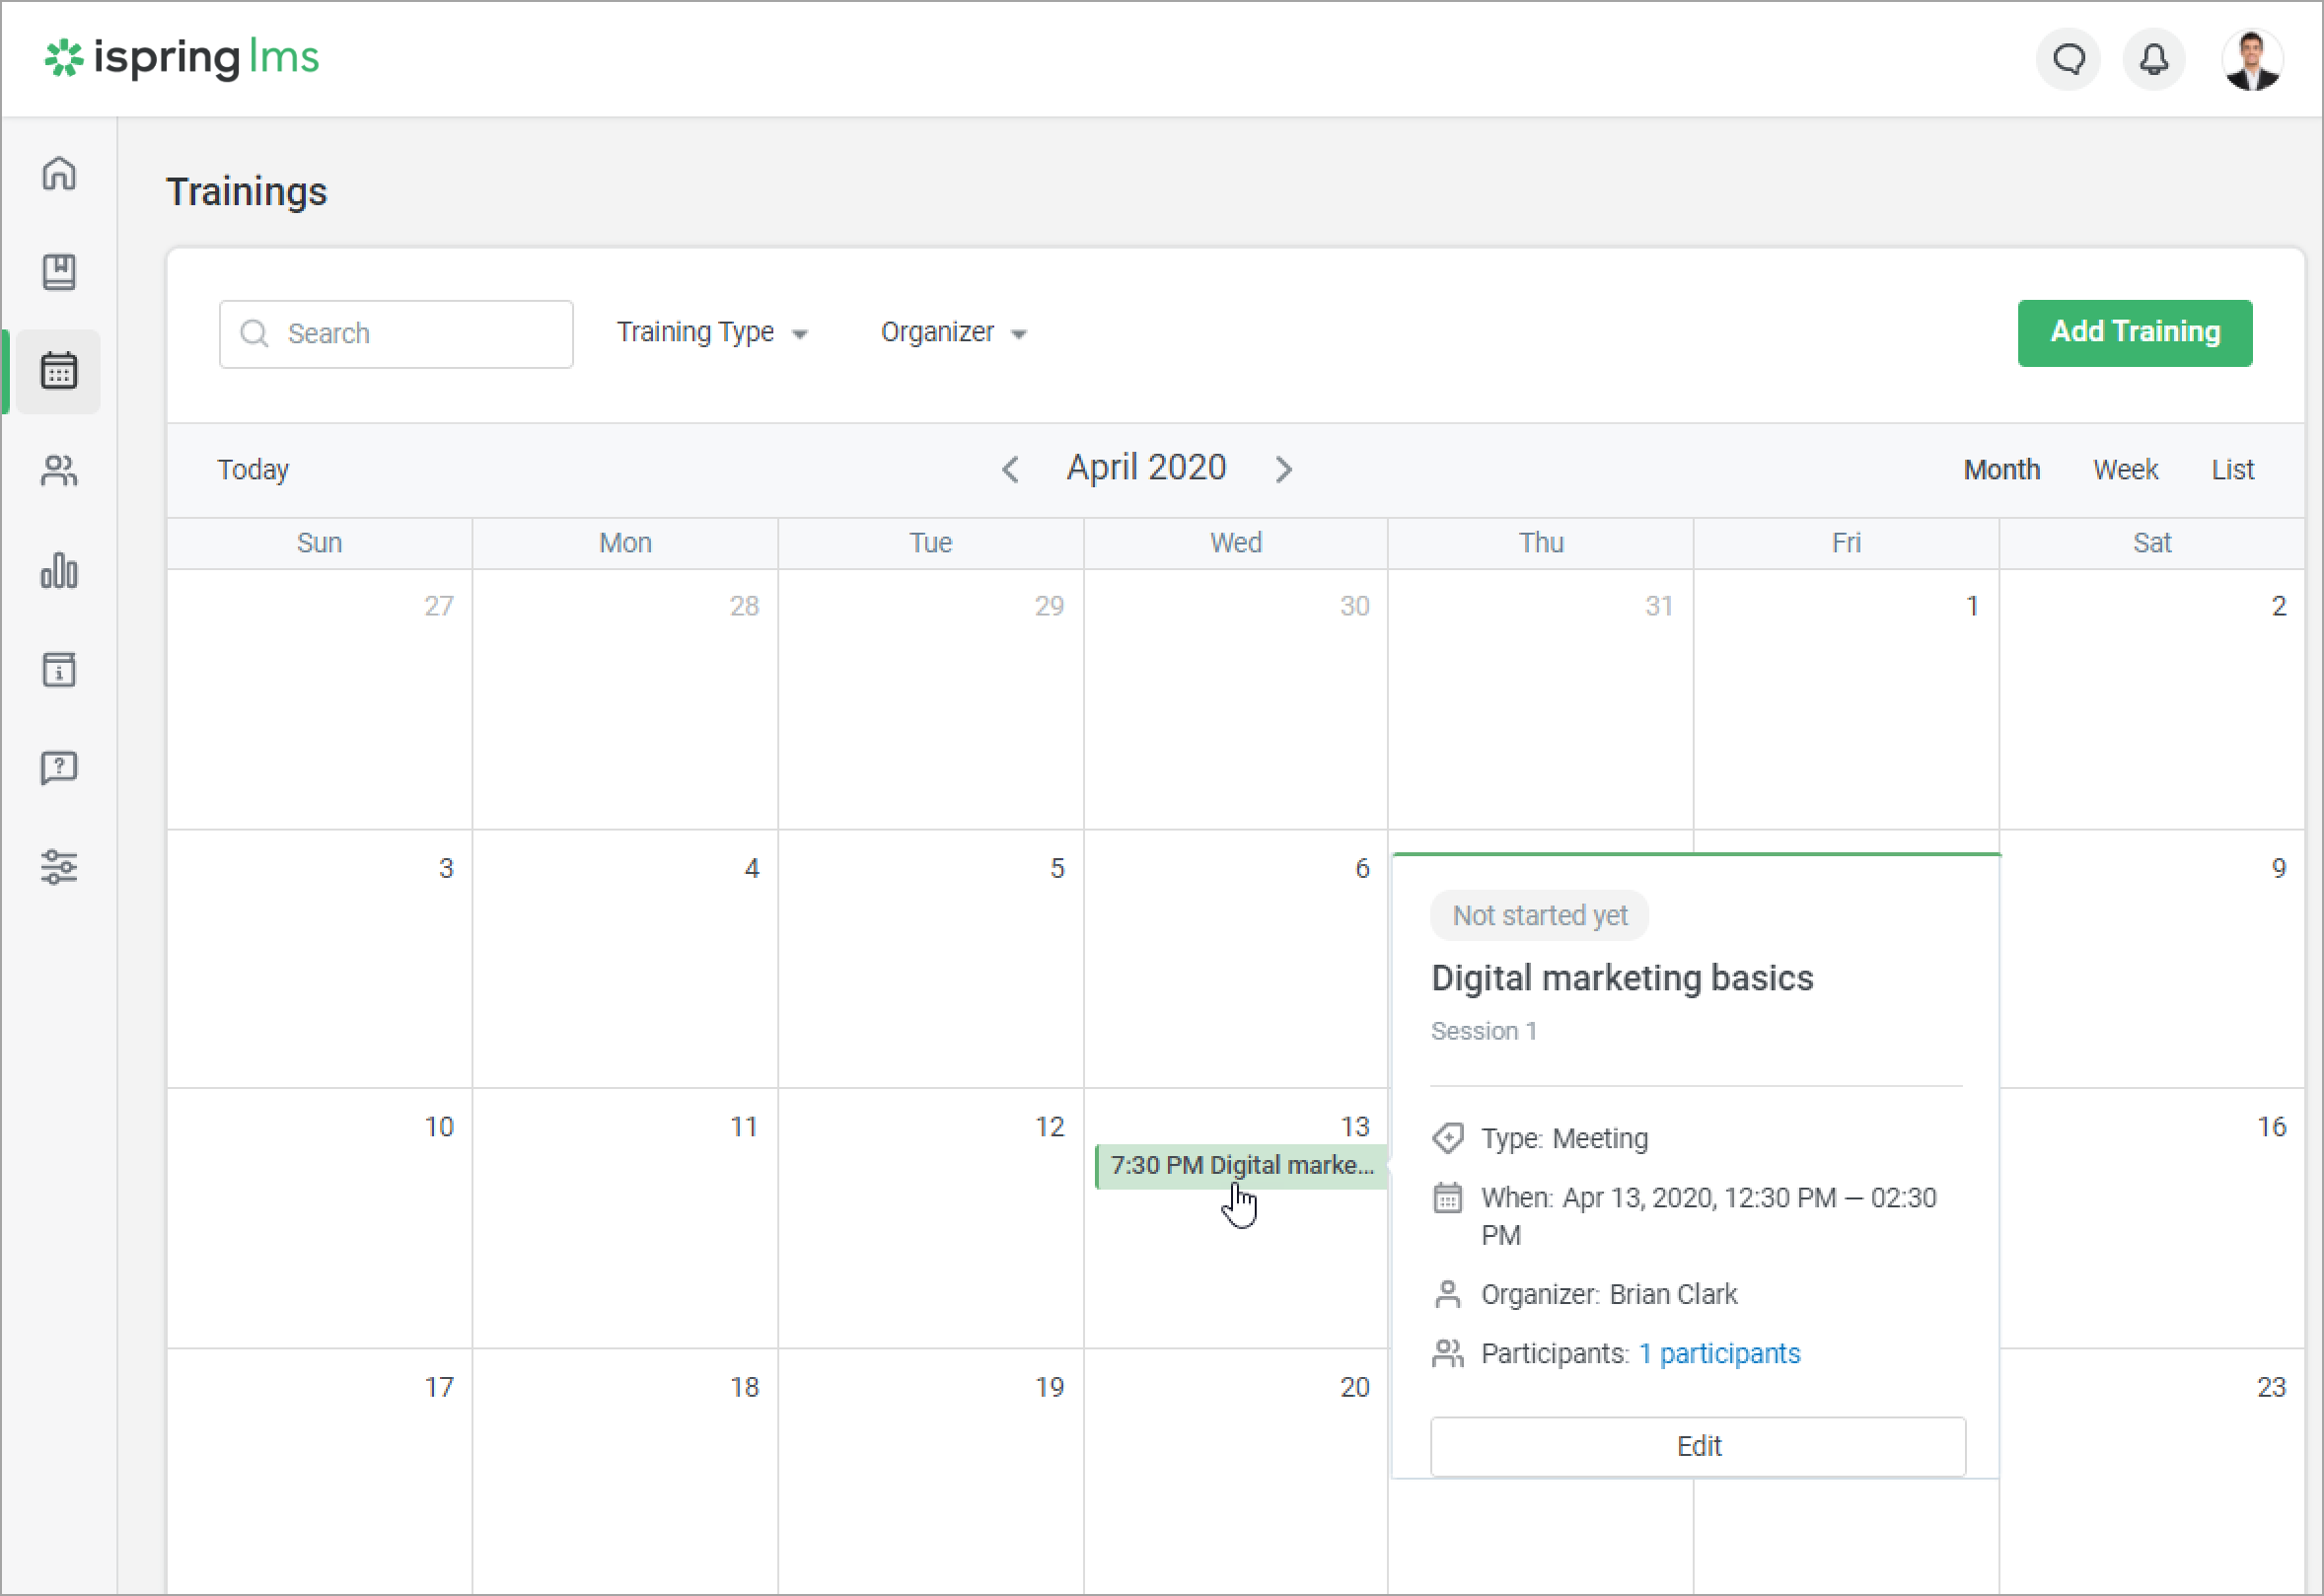Open the Courses book icon in sidebar
The width and height of the screenshot is (2324, 1596).
(59, 272)
